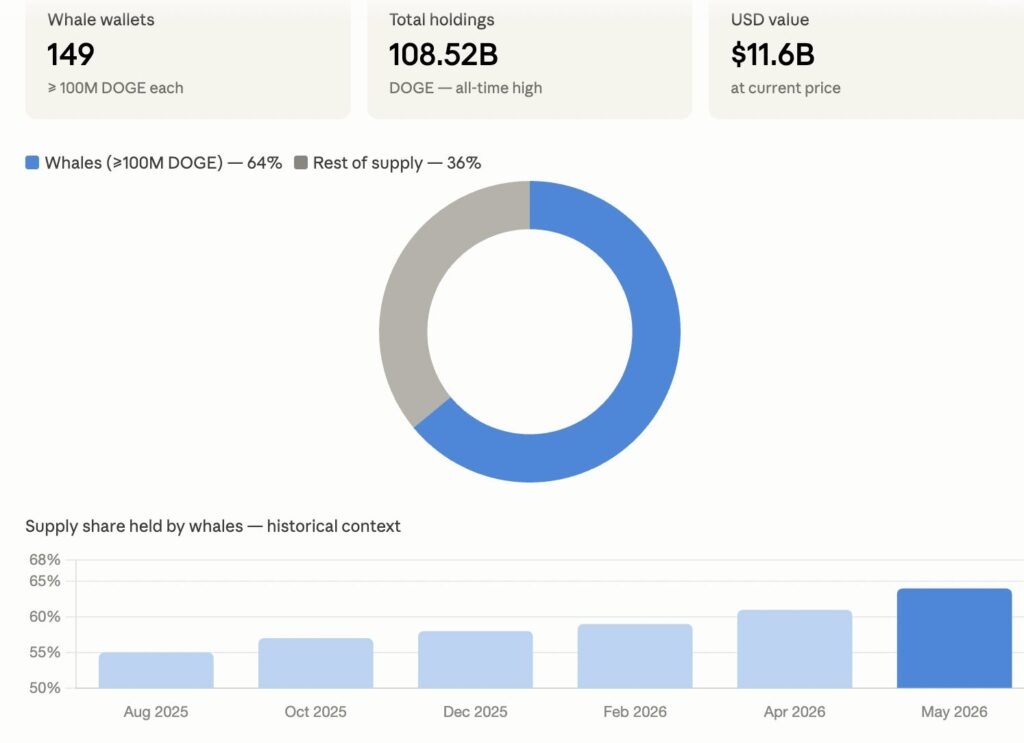Image resolution: width=1024 pixels, height=743 pixels.
Task: Click the 'Feb 2026' axis label
Action: pos(635,712)
